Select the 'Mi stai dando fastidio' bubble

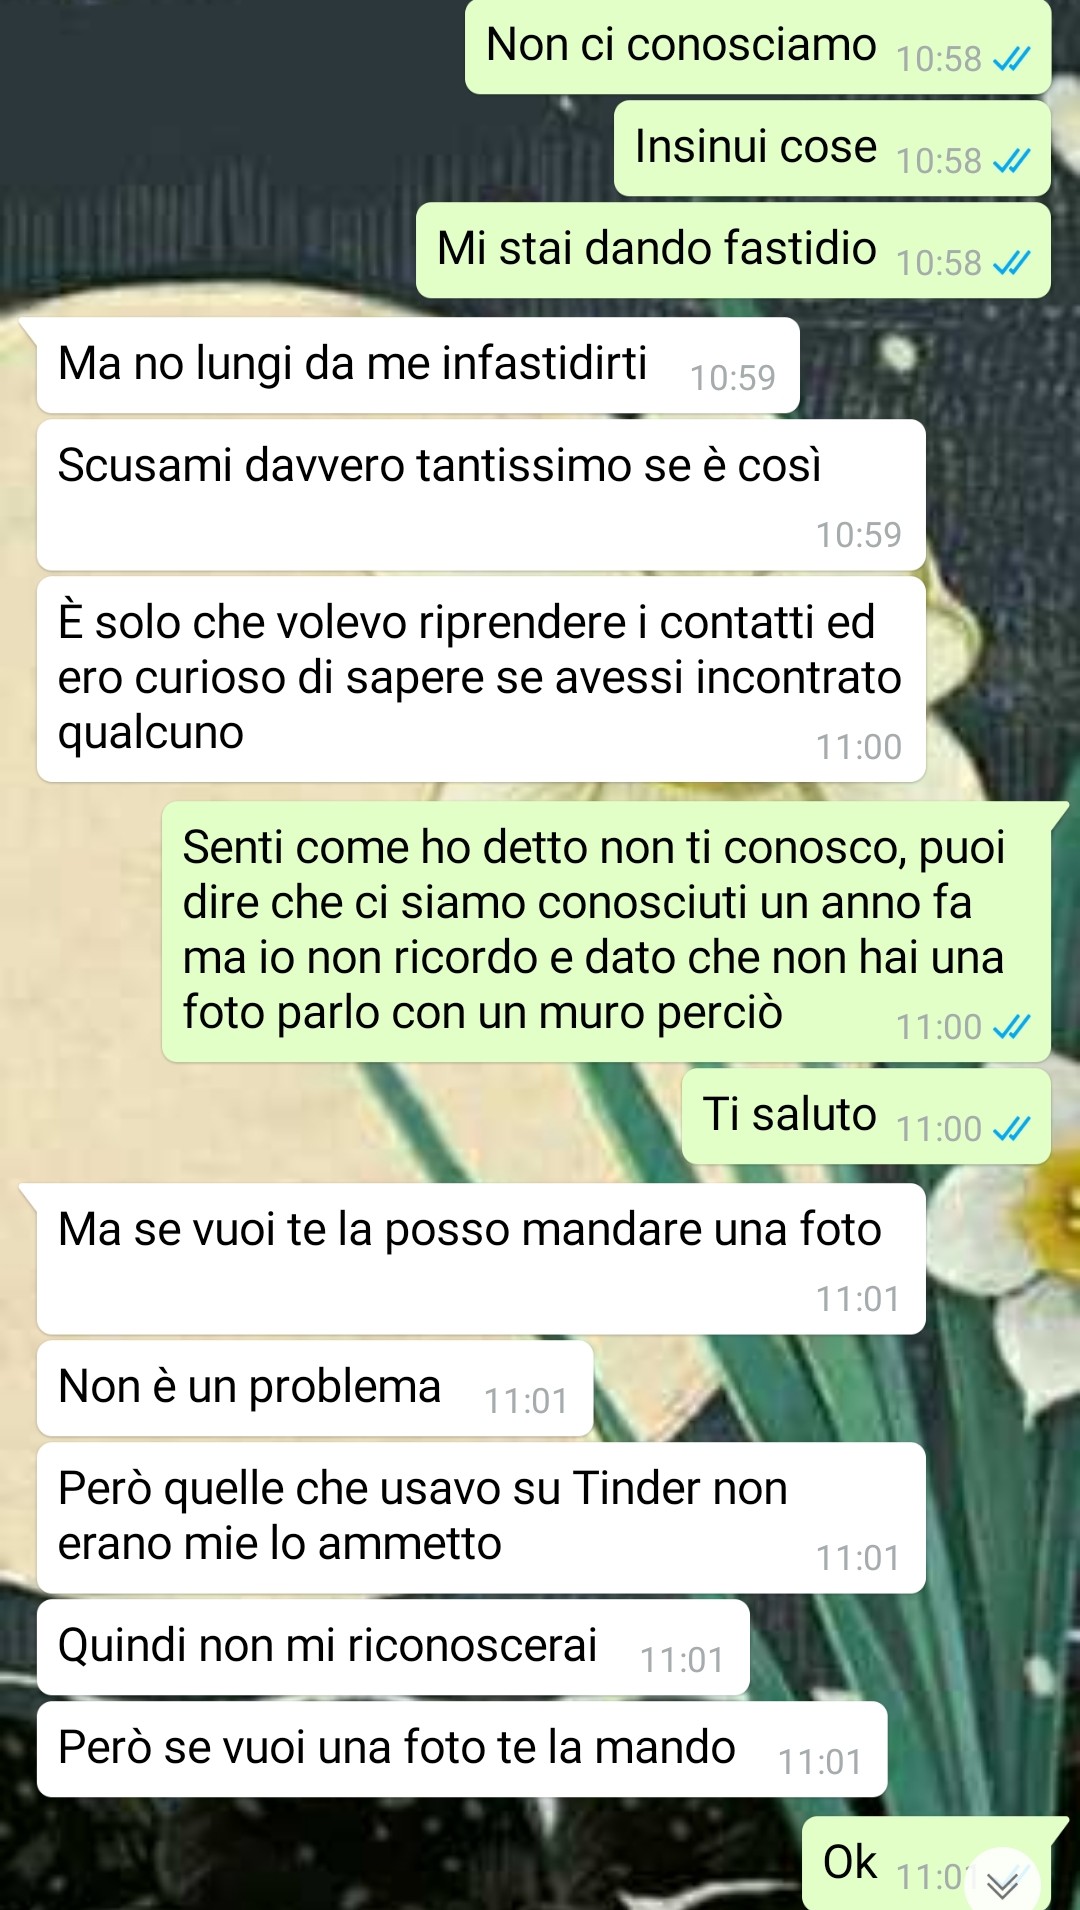coord(733,250)
